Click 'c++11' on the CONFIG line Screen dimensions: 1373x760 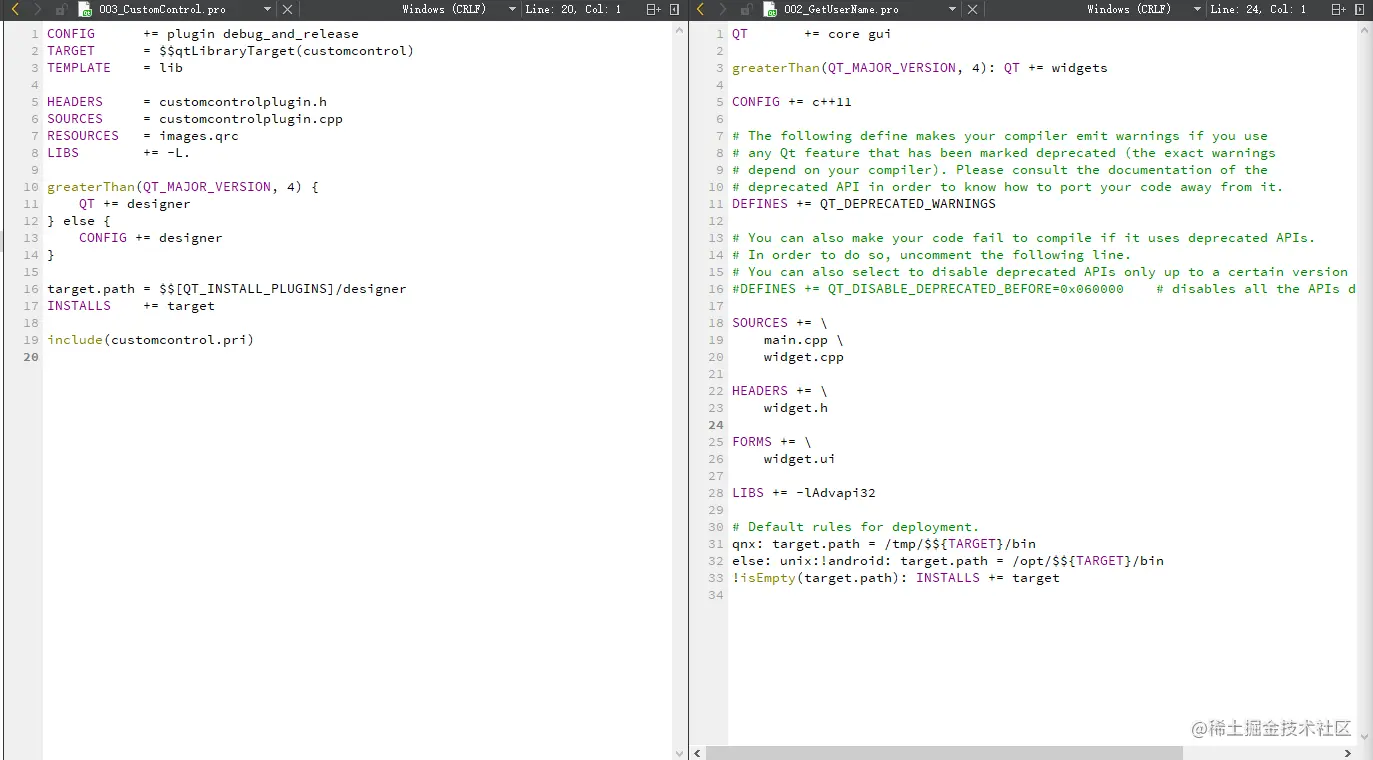tap(832, 102)
